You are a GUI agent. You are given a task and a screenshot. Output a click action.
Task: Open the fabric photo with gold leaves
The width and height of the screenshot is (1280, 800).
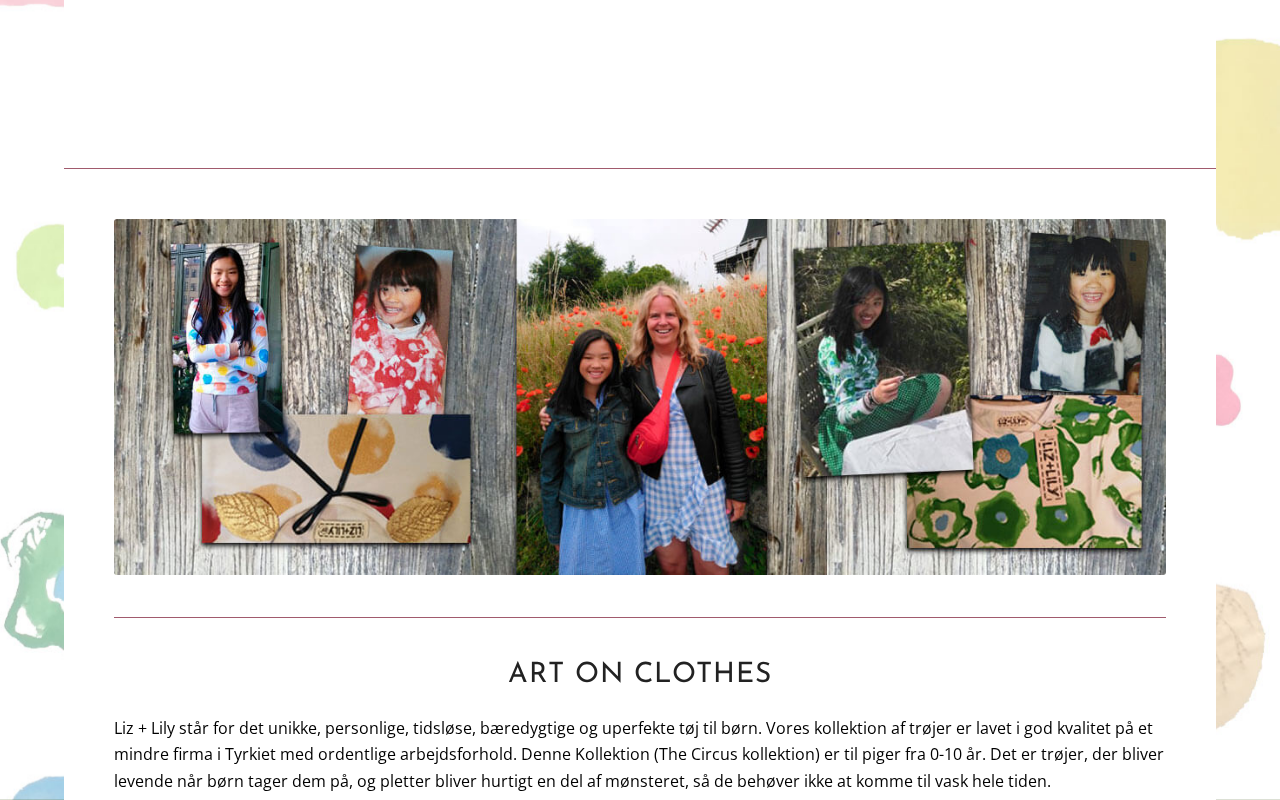click(x=336, y=479)
